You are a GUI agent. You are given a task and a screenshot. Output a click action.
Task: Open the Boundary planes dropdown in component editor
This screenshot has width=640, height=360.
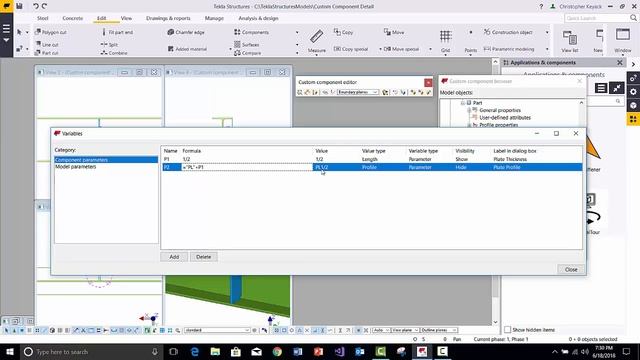point(358,92)
